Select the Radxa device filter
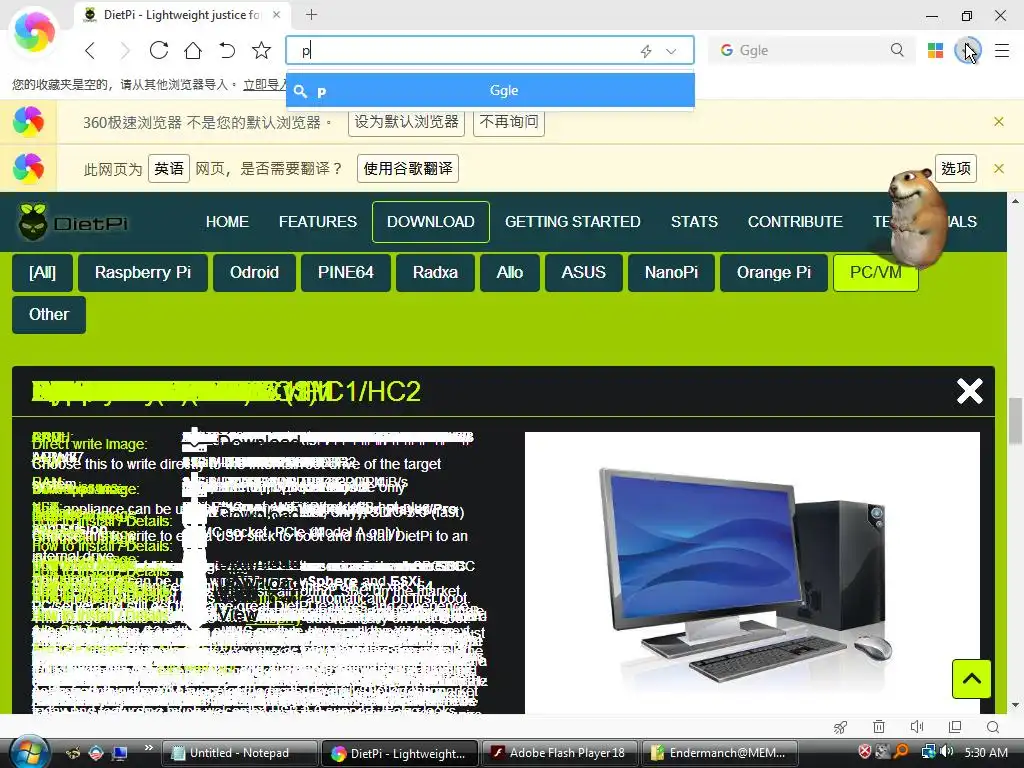1024x768 pixels. 435,272
